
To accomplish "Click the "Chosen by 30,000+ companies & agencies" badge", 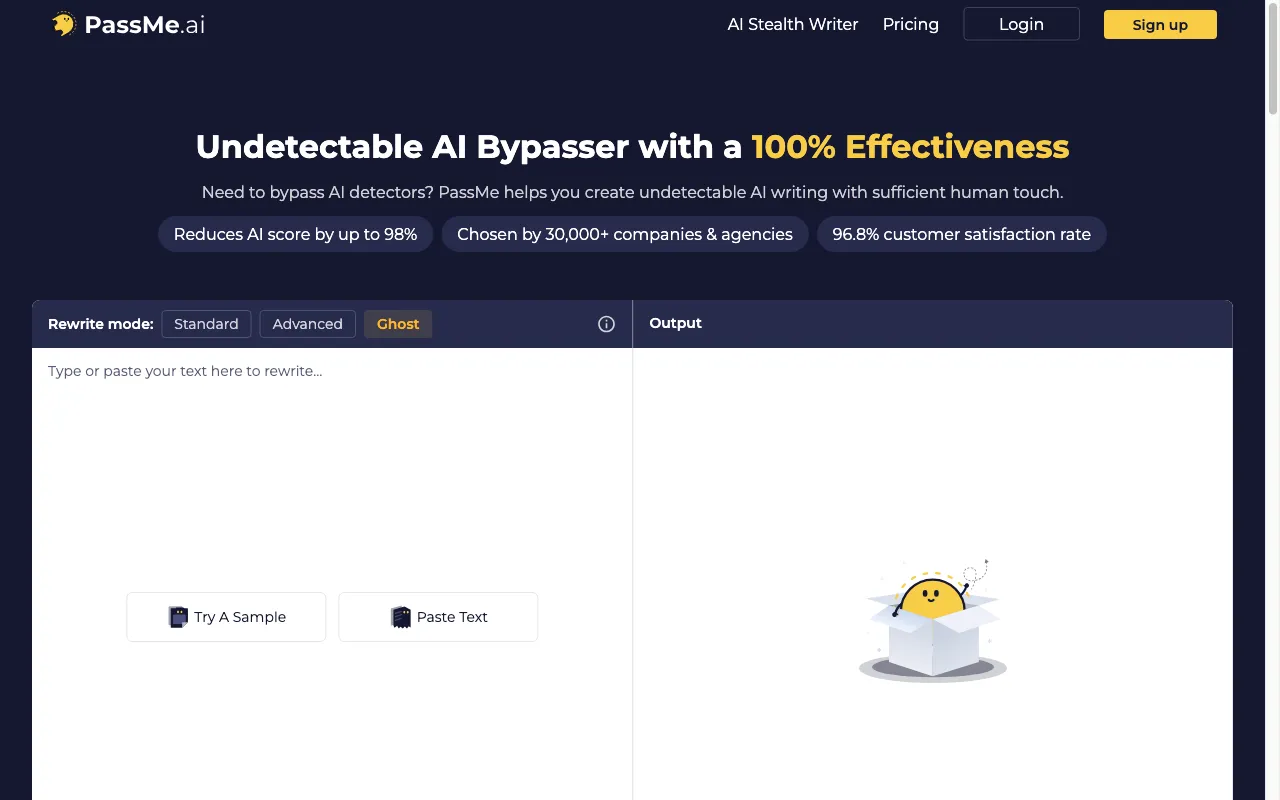I will [625, 234].
